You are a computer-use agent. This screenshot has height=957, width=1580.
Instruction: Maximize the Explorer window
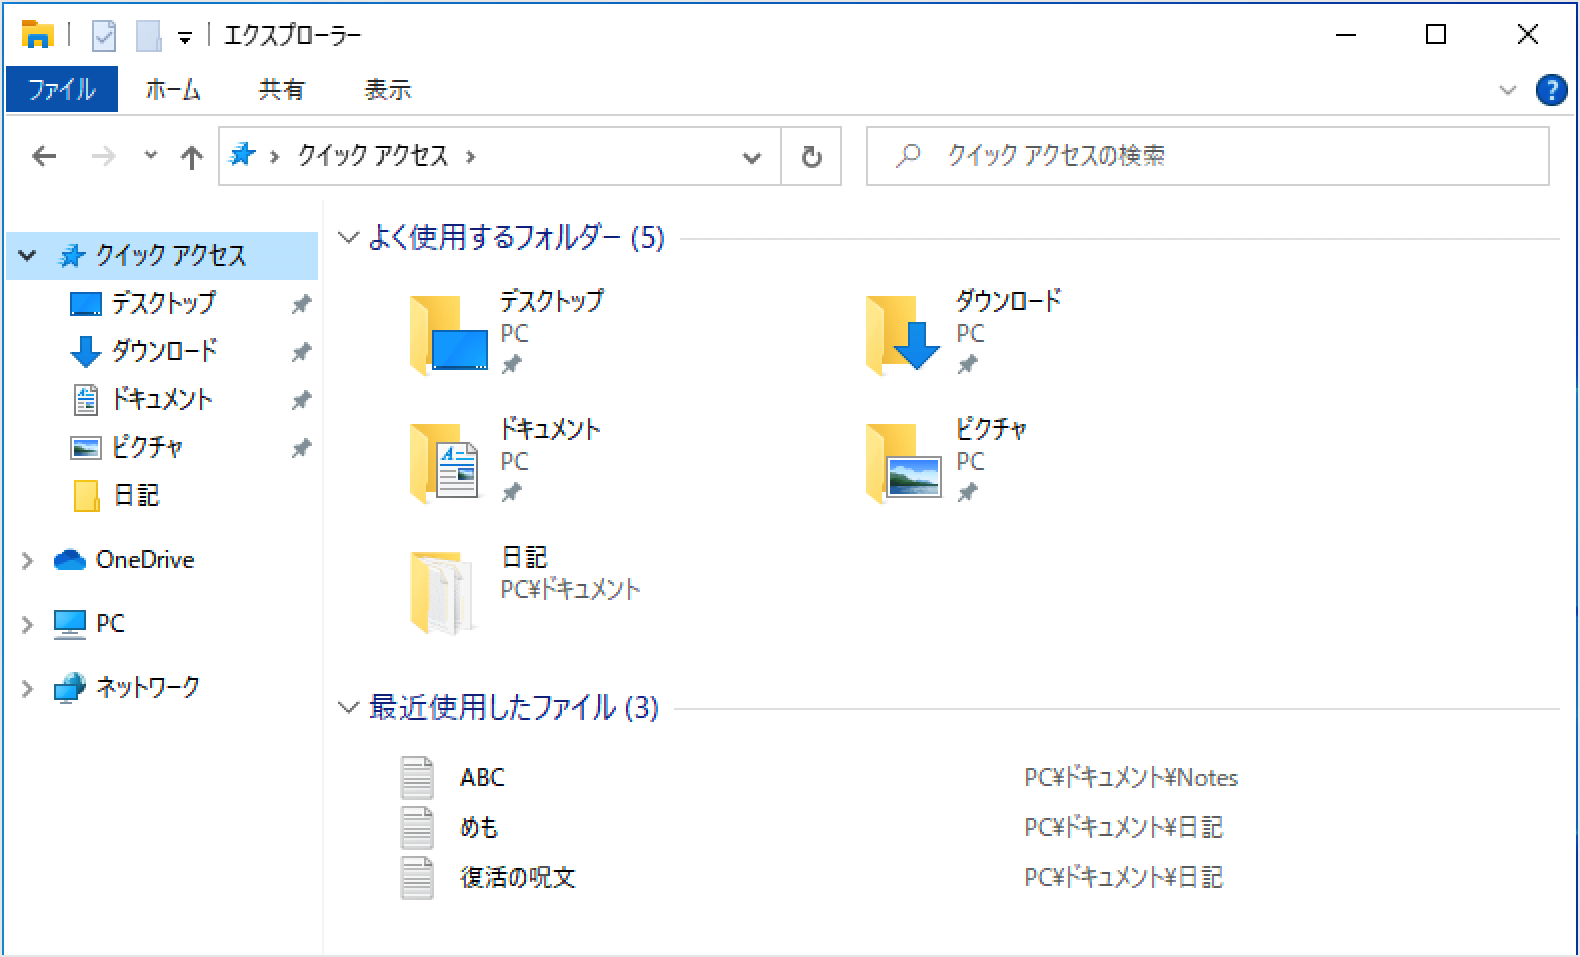1436,35
